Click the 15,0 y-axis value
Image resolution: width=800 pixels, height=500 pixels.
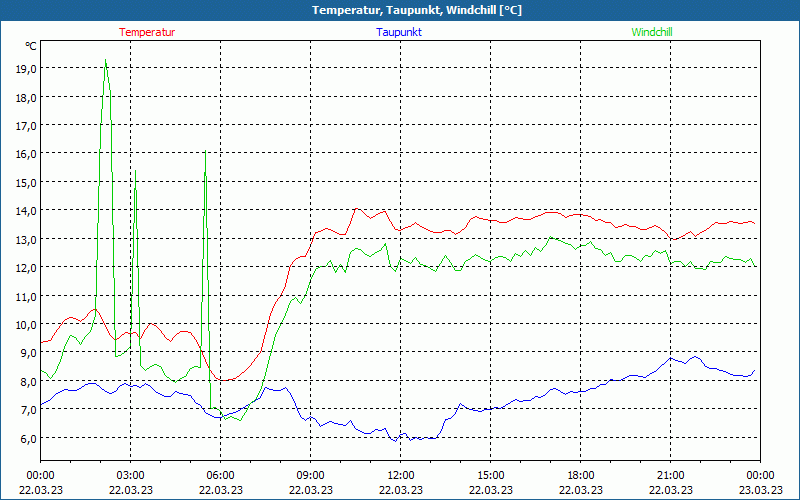coord(26,183)
